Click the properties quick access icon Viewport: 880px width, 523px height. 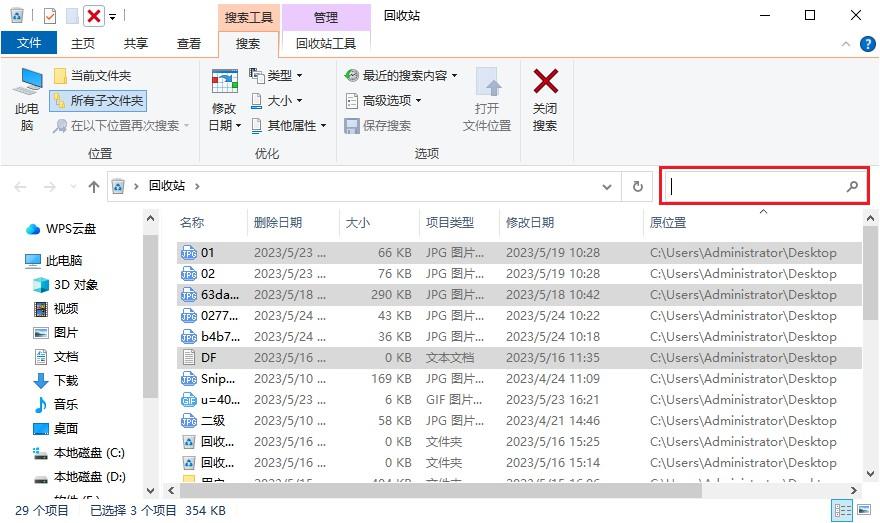pyautogui.click(x=50, y=16)
